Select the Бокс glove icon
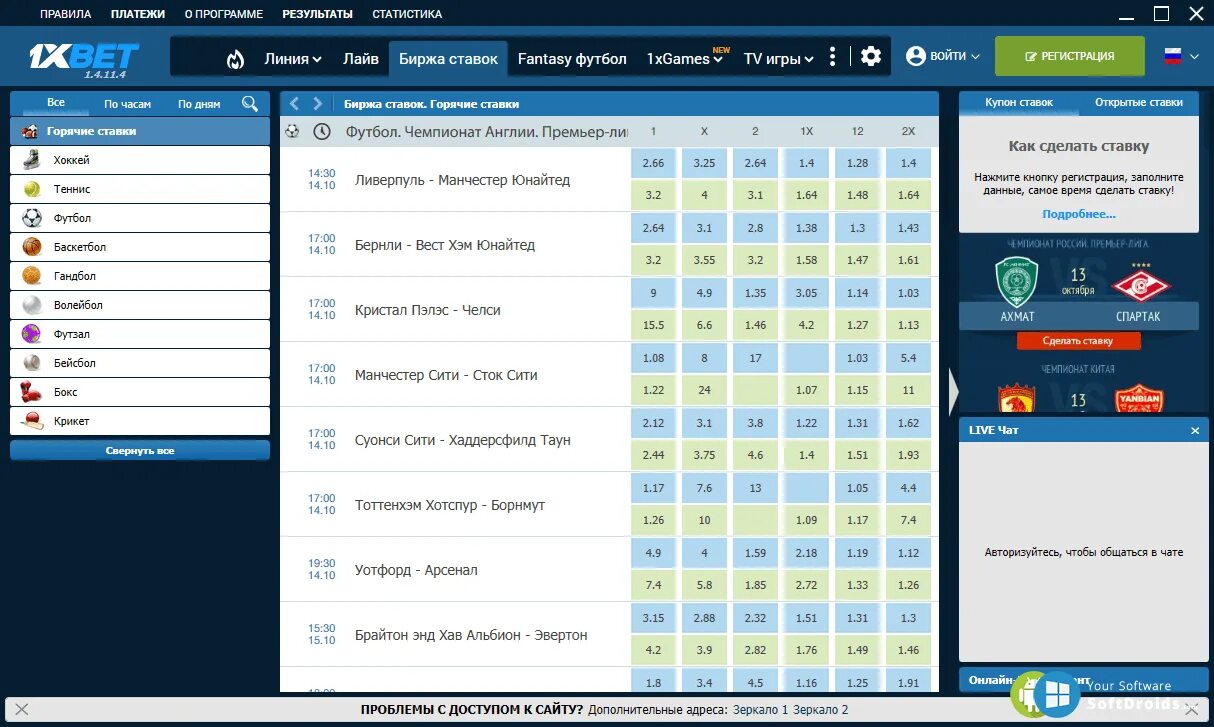The width and height of the screenshot is (1214, 727). pyautogui.click(x=33, y=392)
